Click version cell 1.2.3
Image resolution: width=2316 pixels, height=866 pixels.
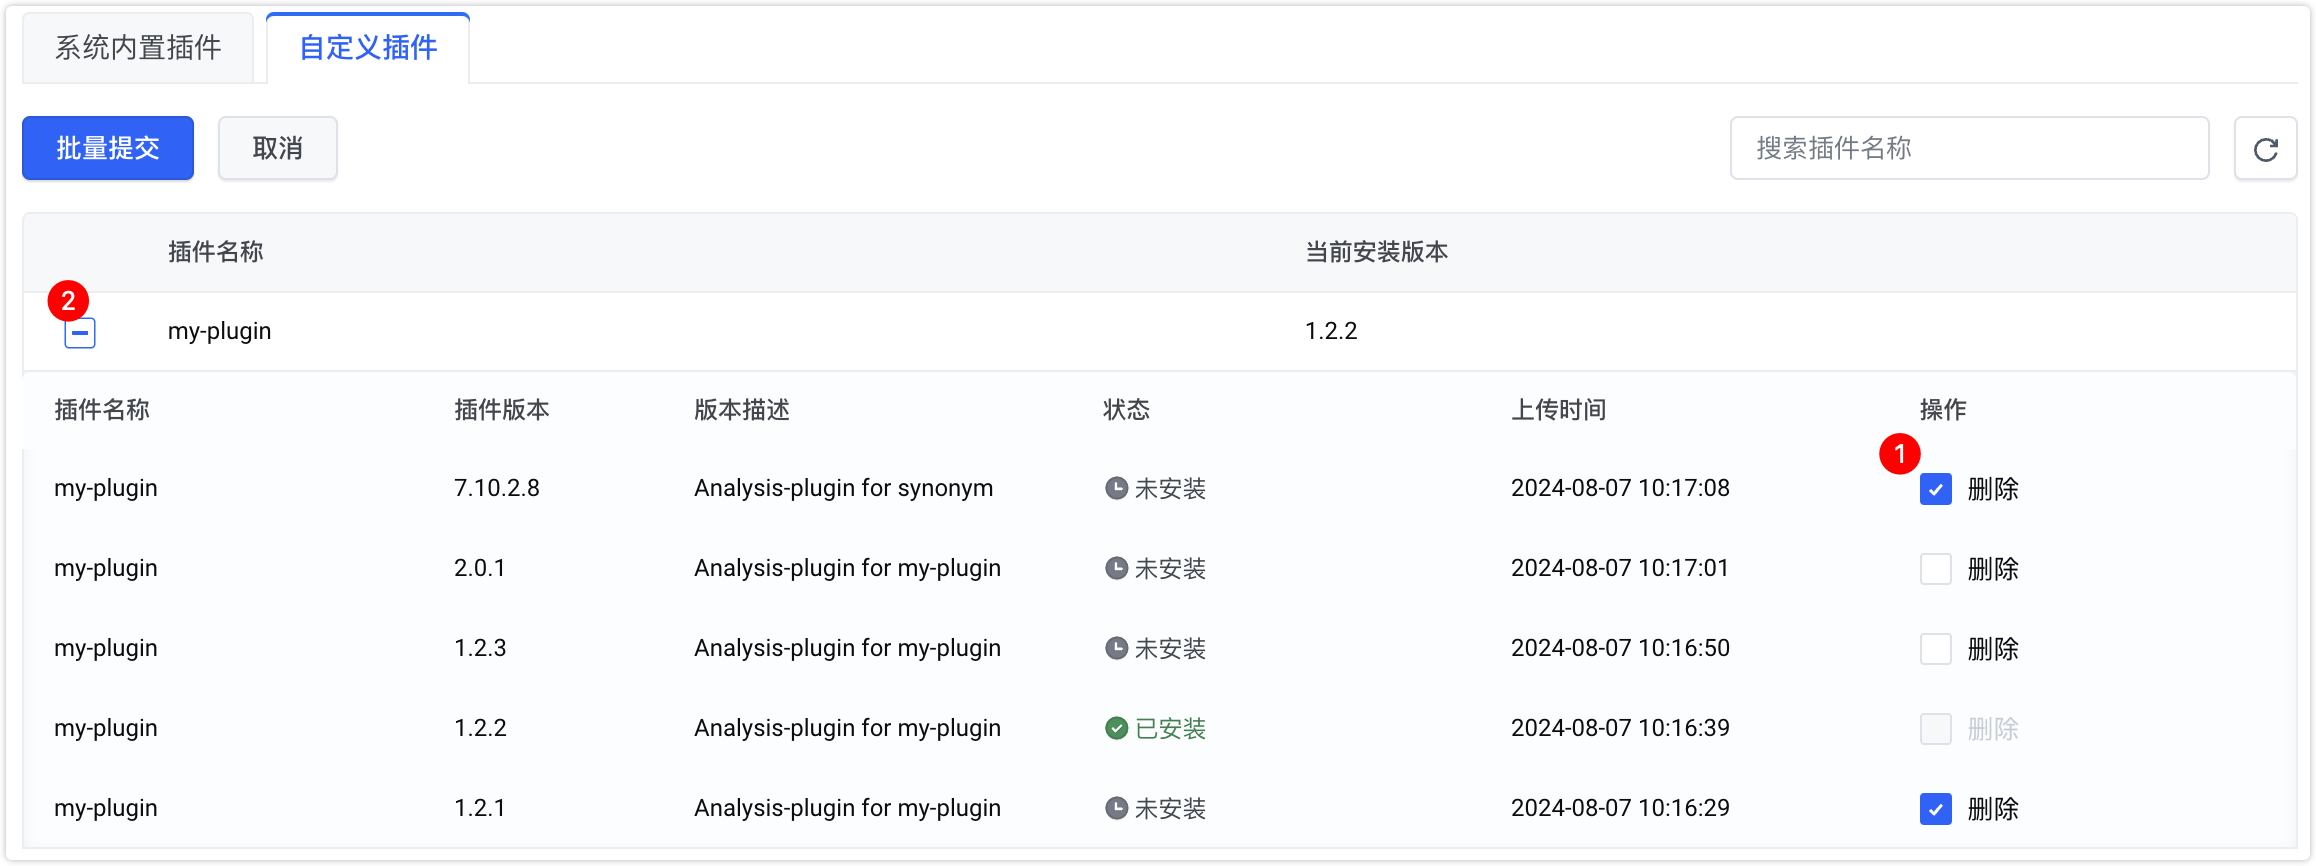tap(480, 648)
